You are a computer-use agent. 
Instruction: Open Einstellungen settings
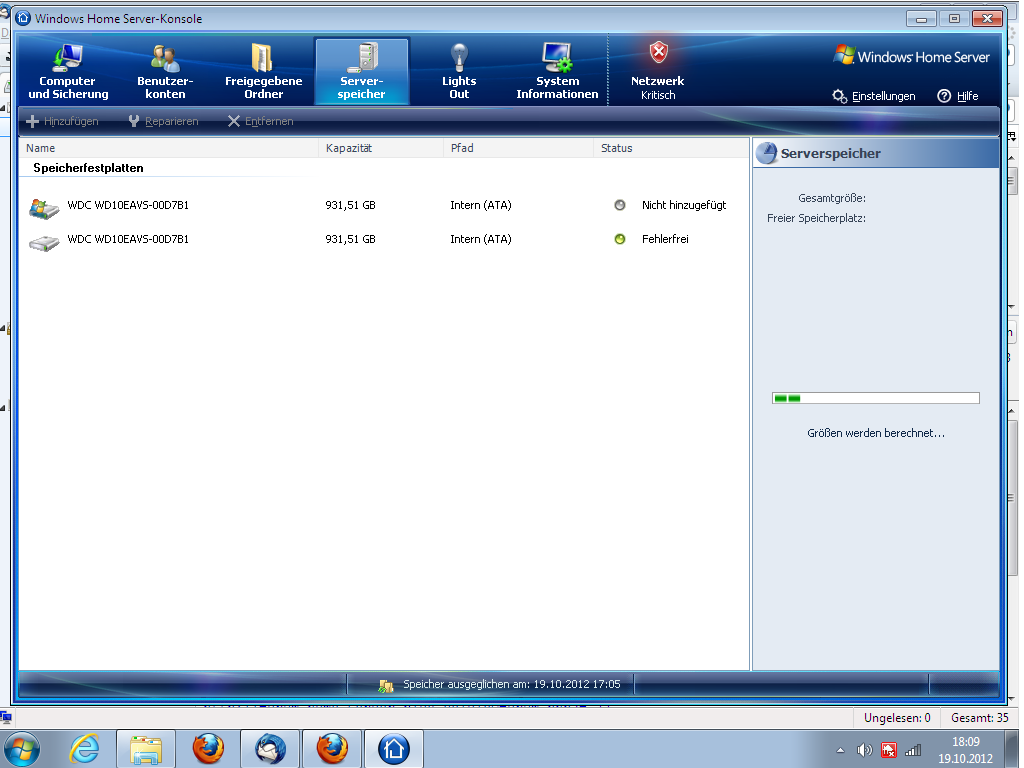[874, 96]
